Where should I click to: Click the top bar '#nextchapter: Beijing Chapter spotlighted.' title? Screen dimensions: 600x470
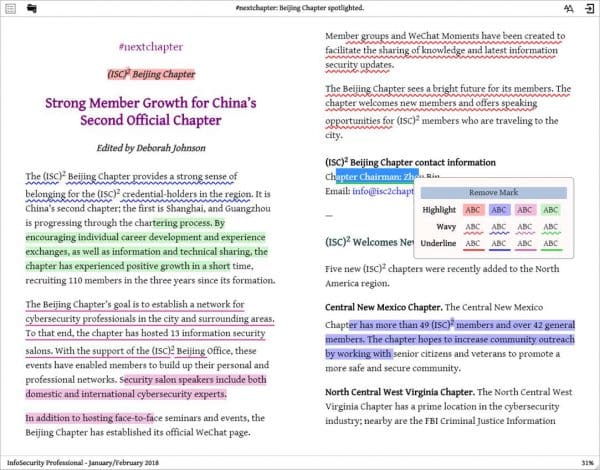point(300,8)
